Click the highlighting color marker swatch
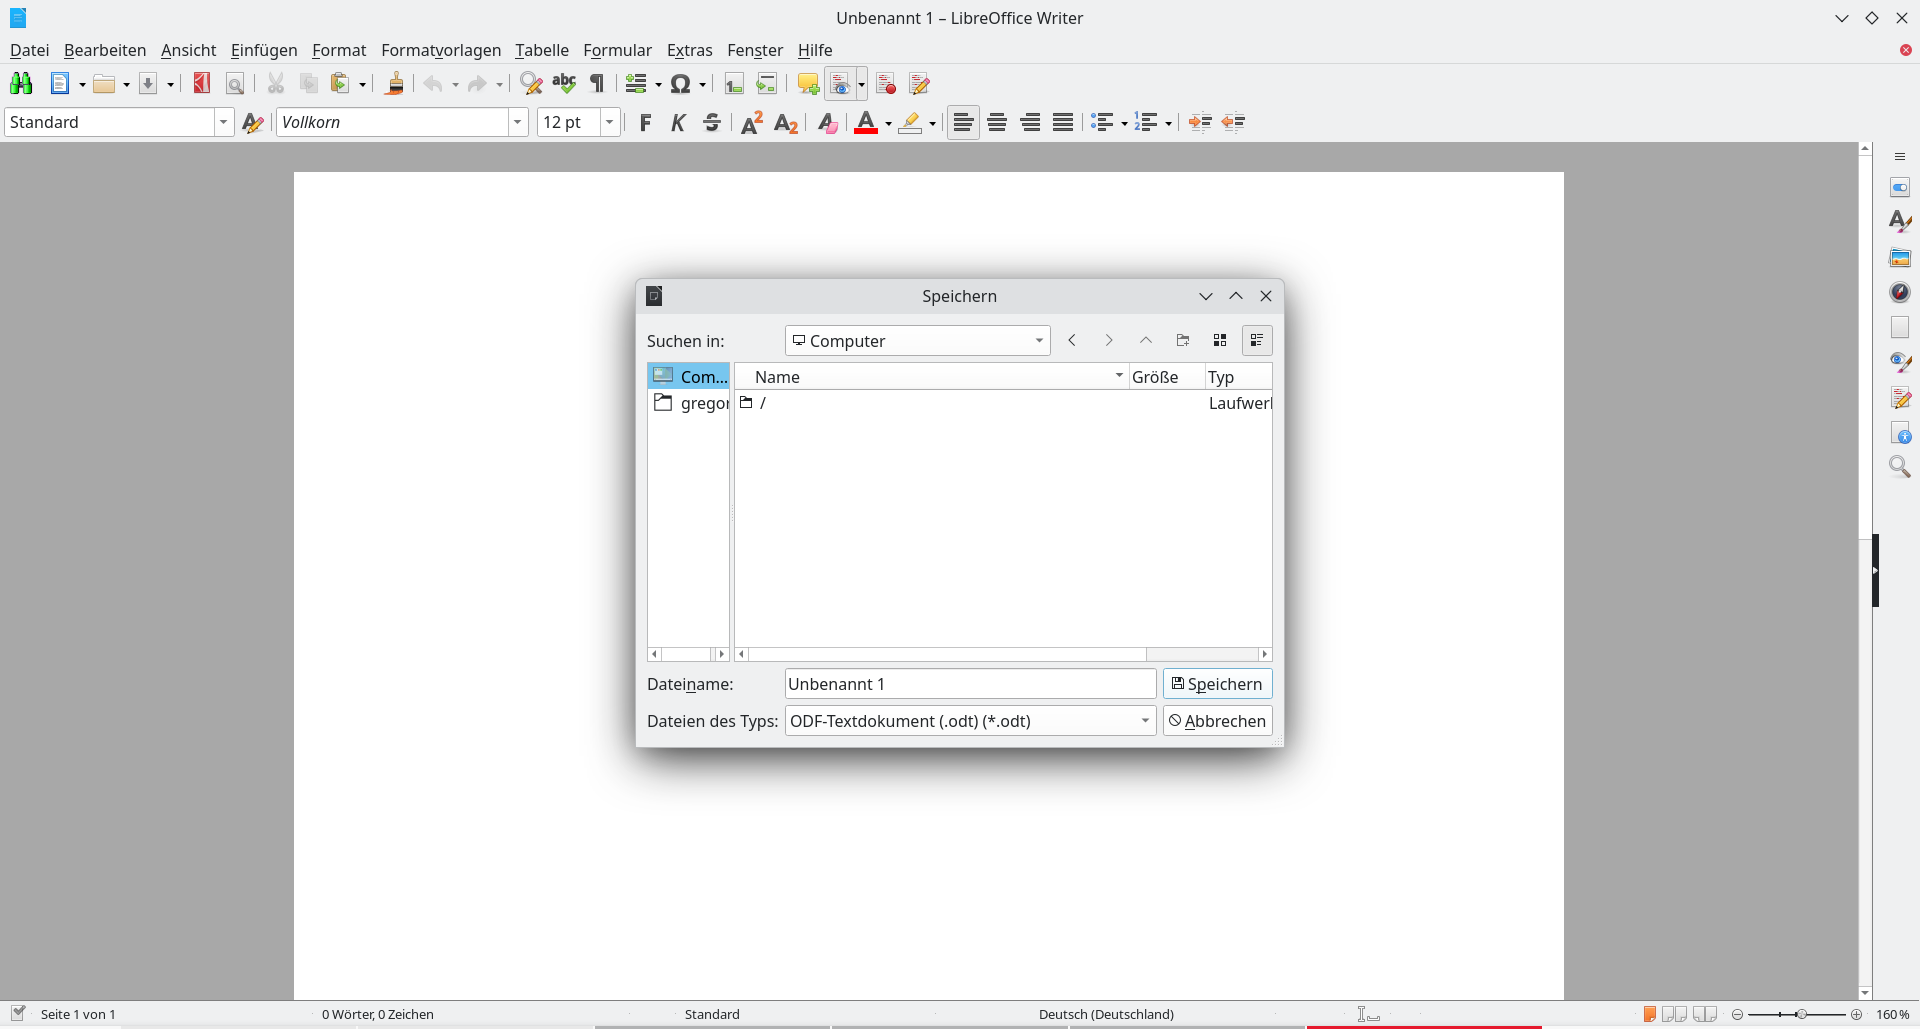Viewport: 1920px width, 1029px height. [910, 122]
